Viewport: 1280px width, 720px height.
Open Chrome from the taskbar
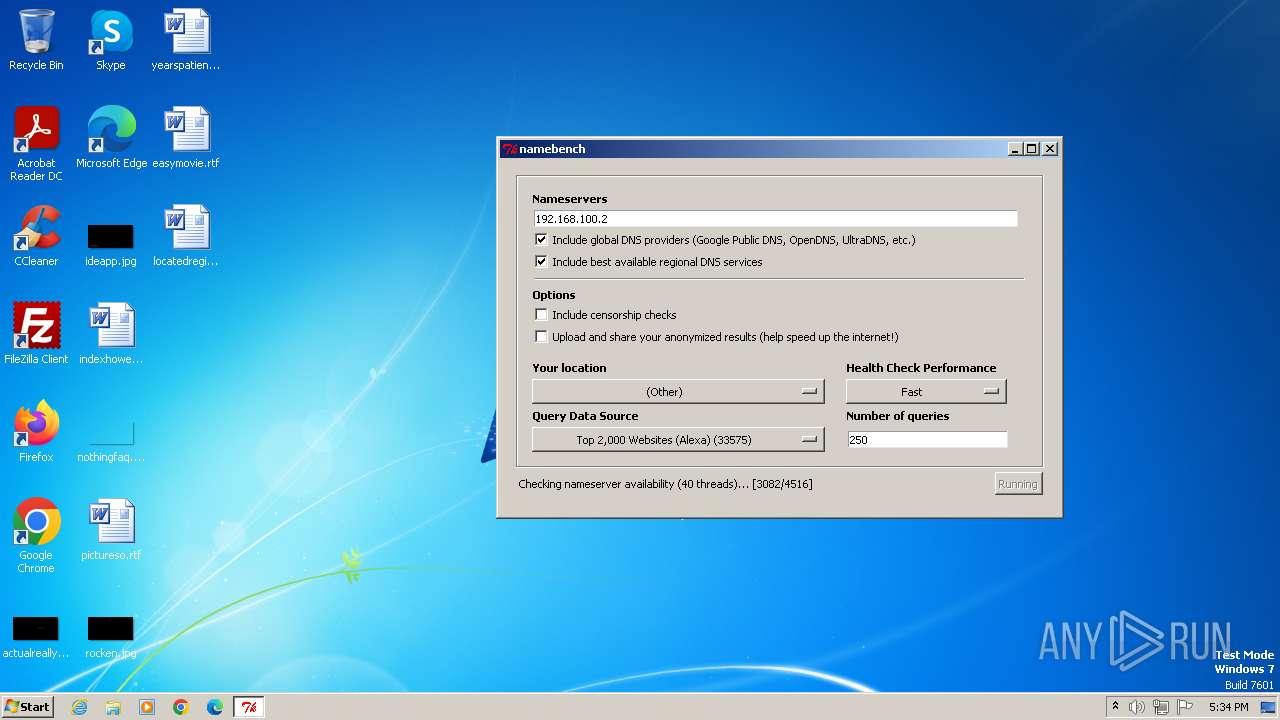181,707
